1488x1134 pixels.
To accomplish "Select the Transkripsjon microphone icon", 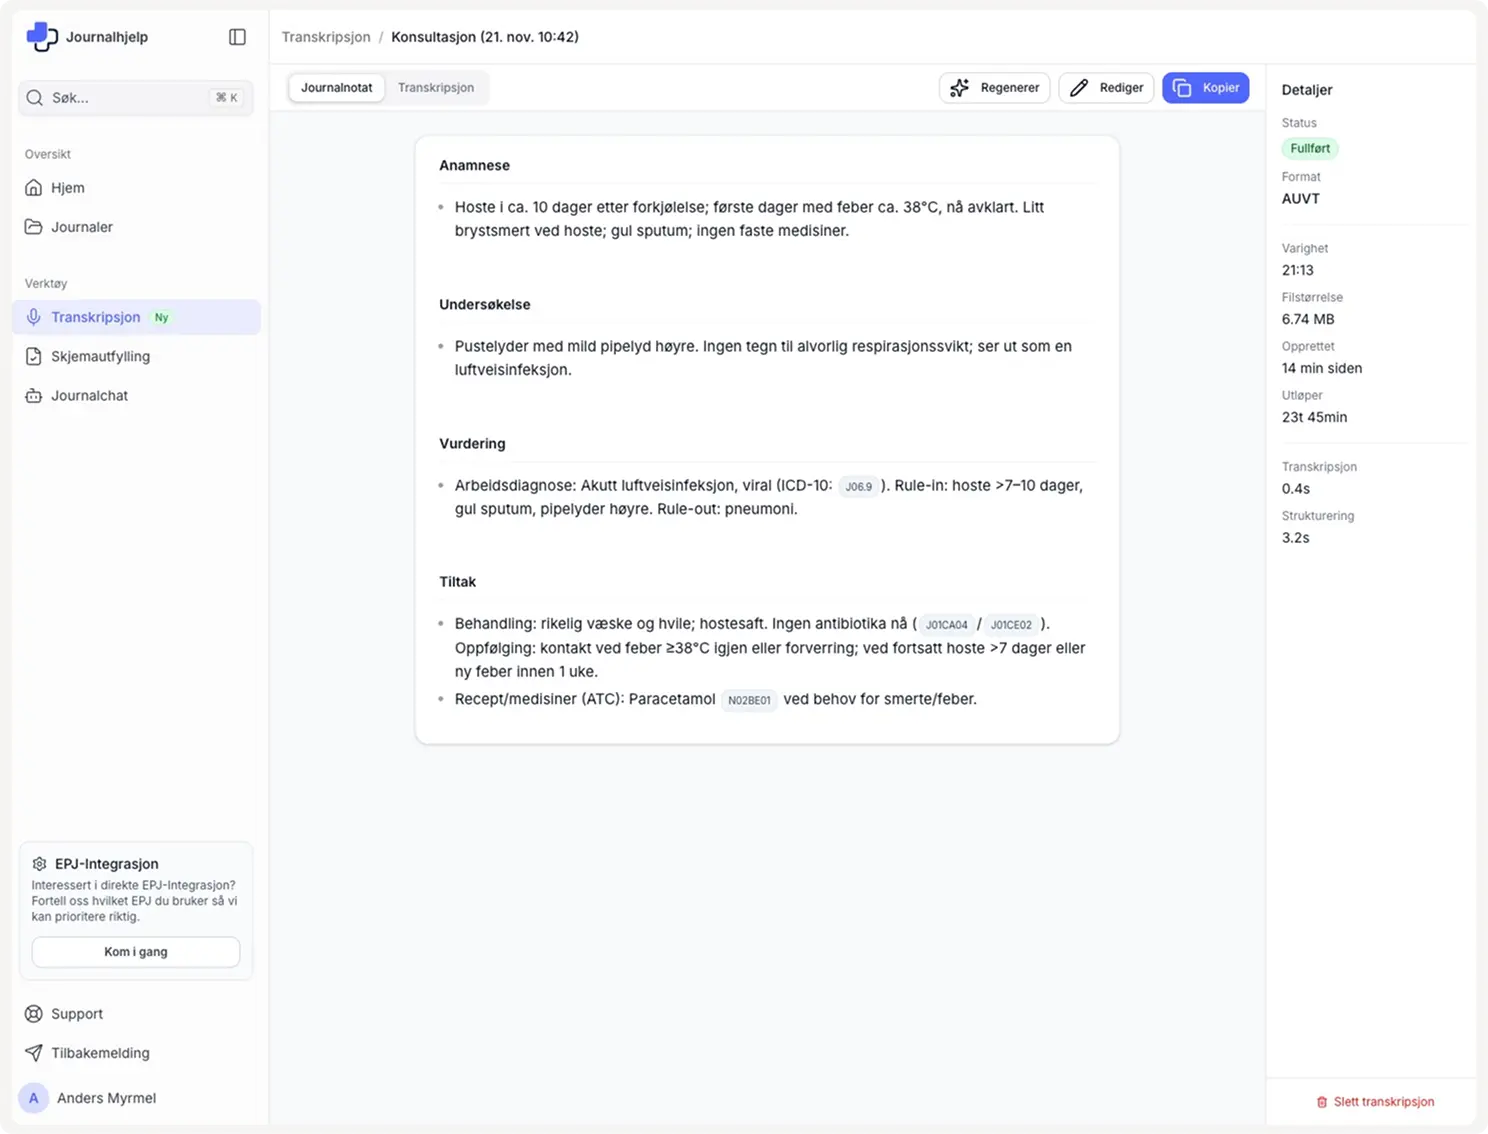I will tap(34, 317).
